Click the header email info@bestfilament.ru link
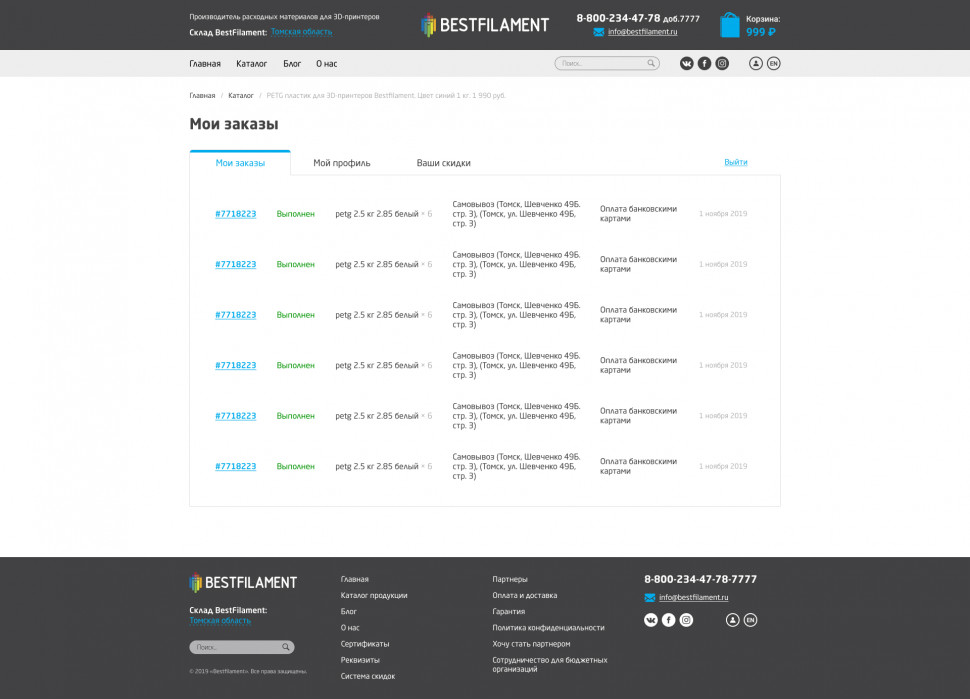The height and width of the screenshot is (699, 970). coord(642,32)
